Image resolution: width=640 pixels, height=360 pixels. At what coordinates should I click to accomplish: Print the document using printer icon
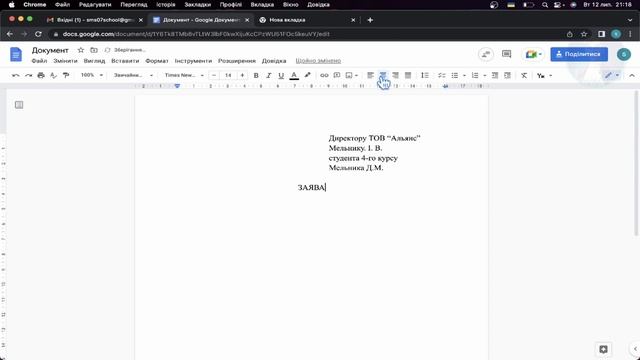tap(41, 76)
